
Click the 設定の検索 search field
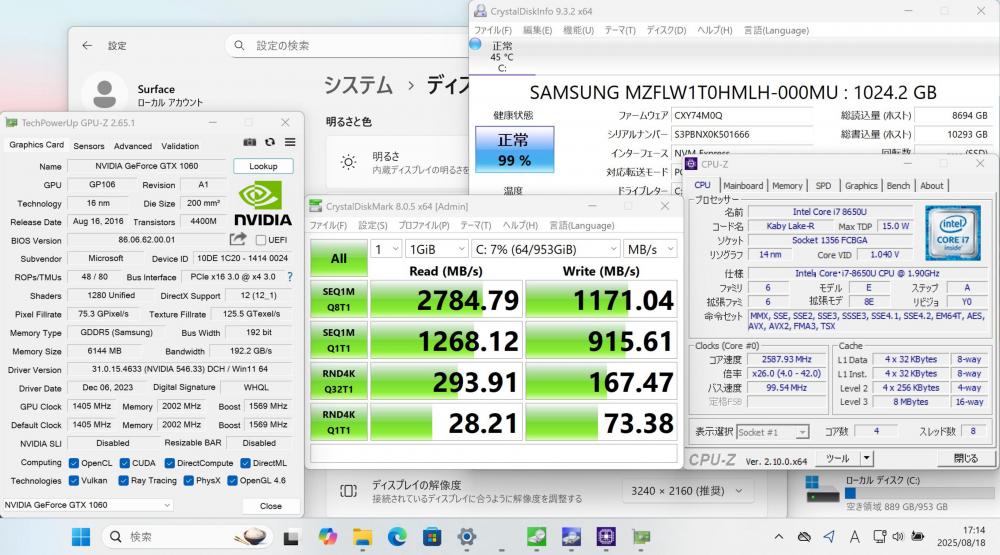coord(348,45)
